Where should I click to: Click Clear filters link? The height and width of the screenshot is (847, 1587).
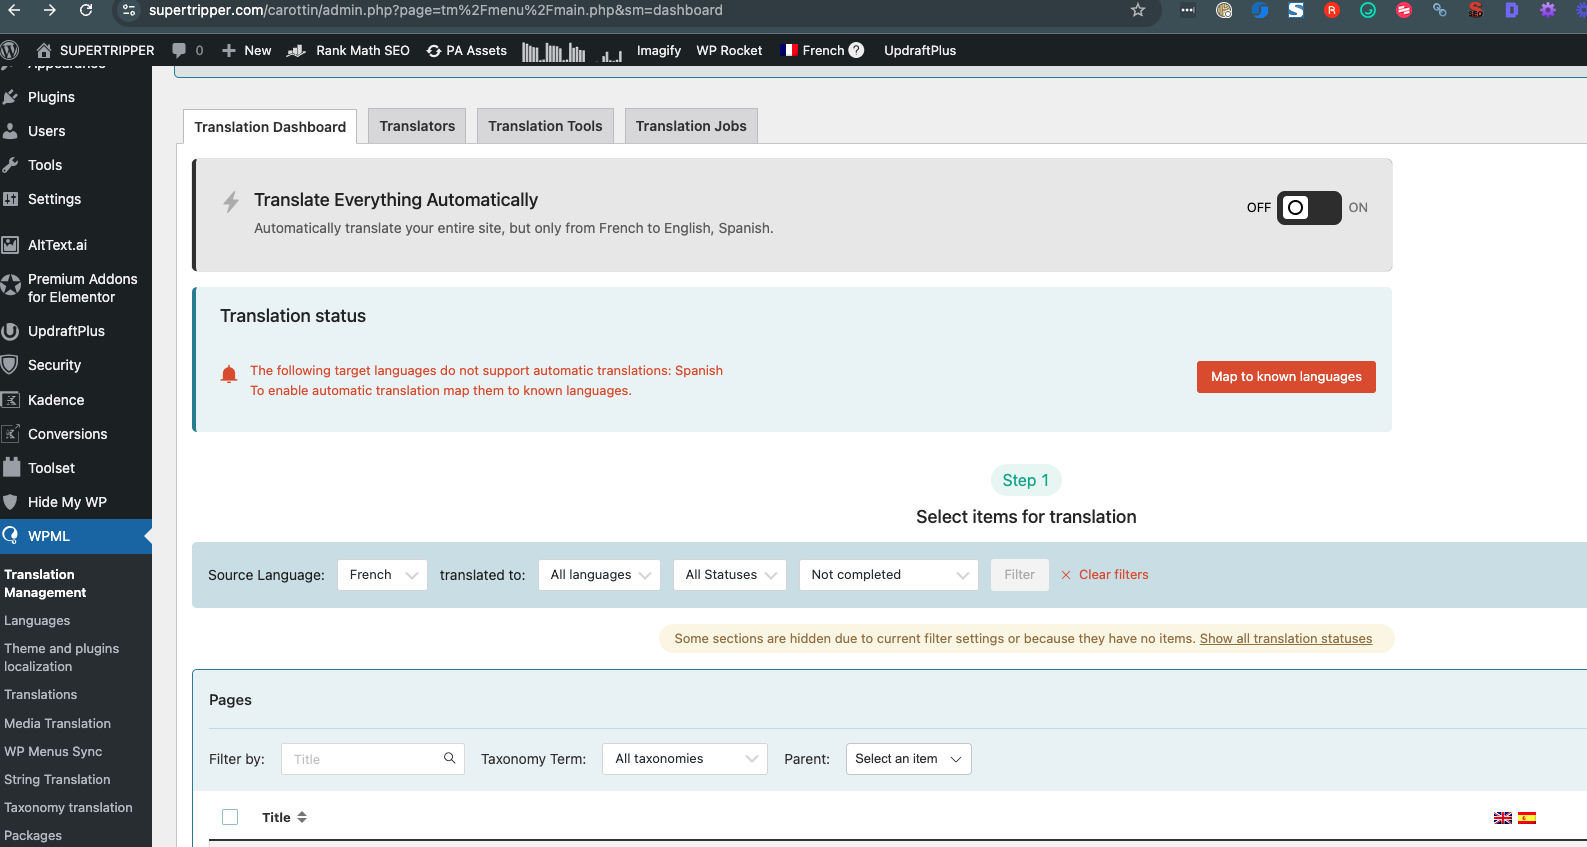point(1105,575)
